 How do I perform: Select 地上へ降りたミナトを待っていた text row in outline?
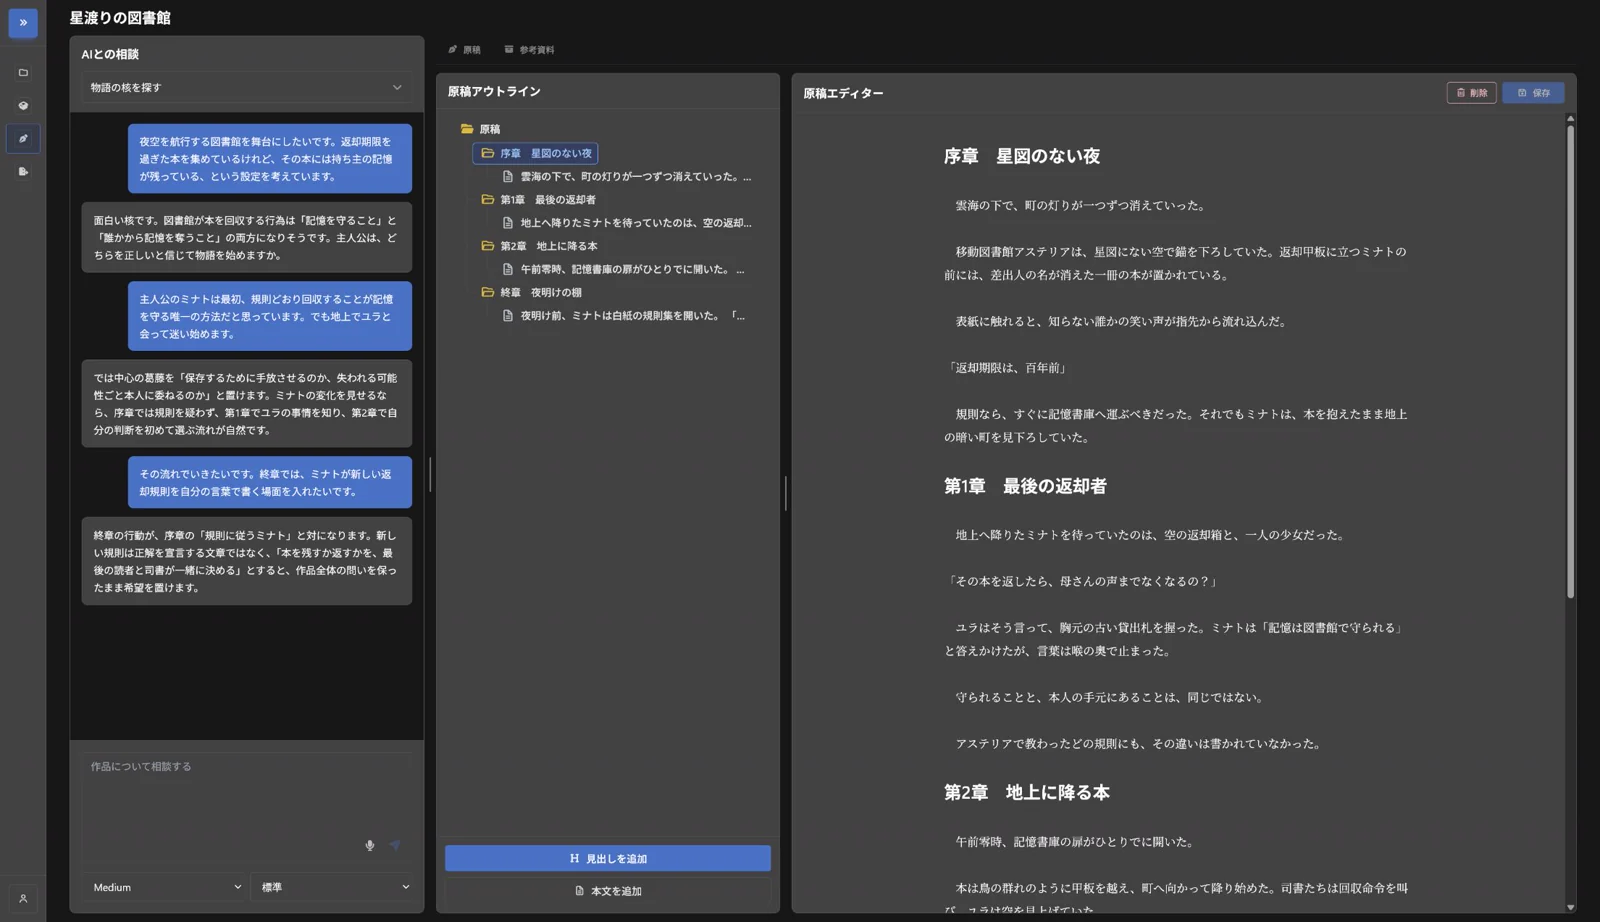pos(636,223)
